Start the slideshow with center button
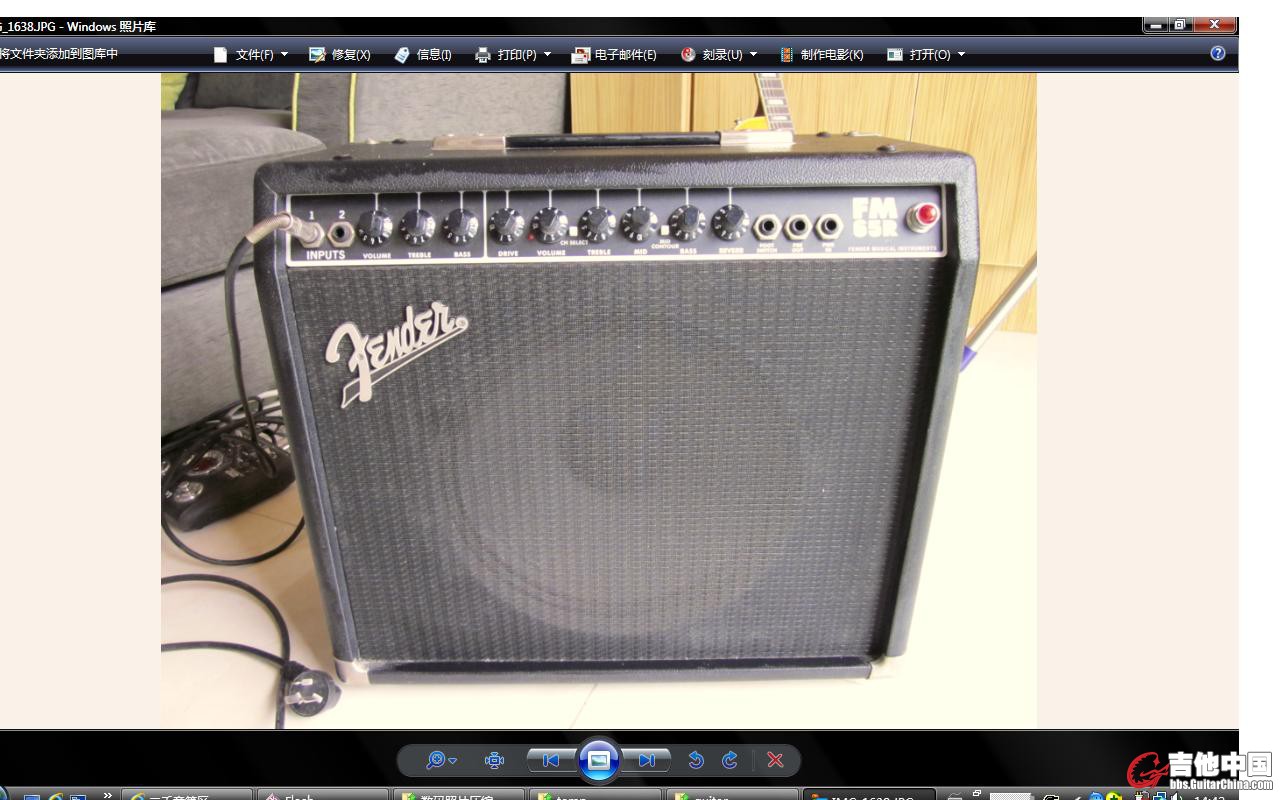This screenshot has height=800, width=1280. click(599, 761)
